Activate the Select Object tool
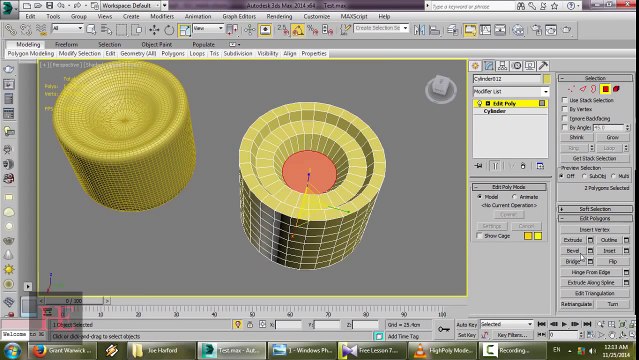 pos(91,30)
